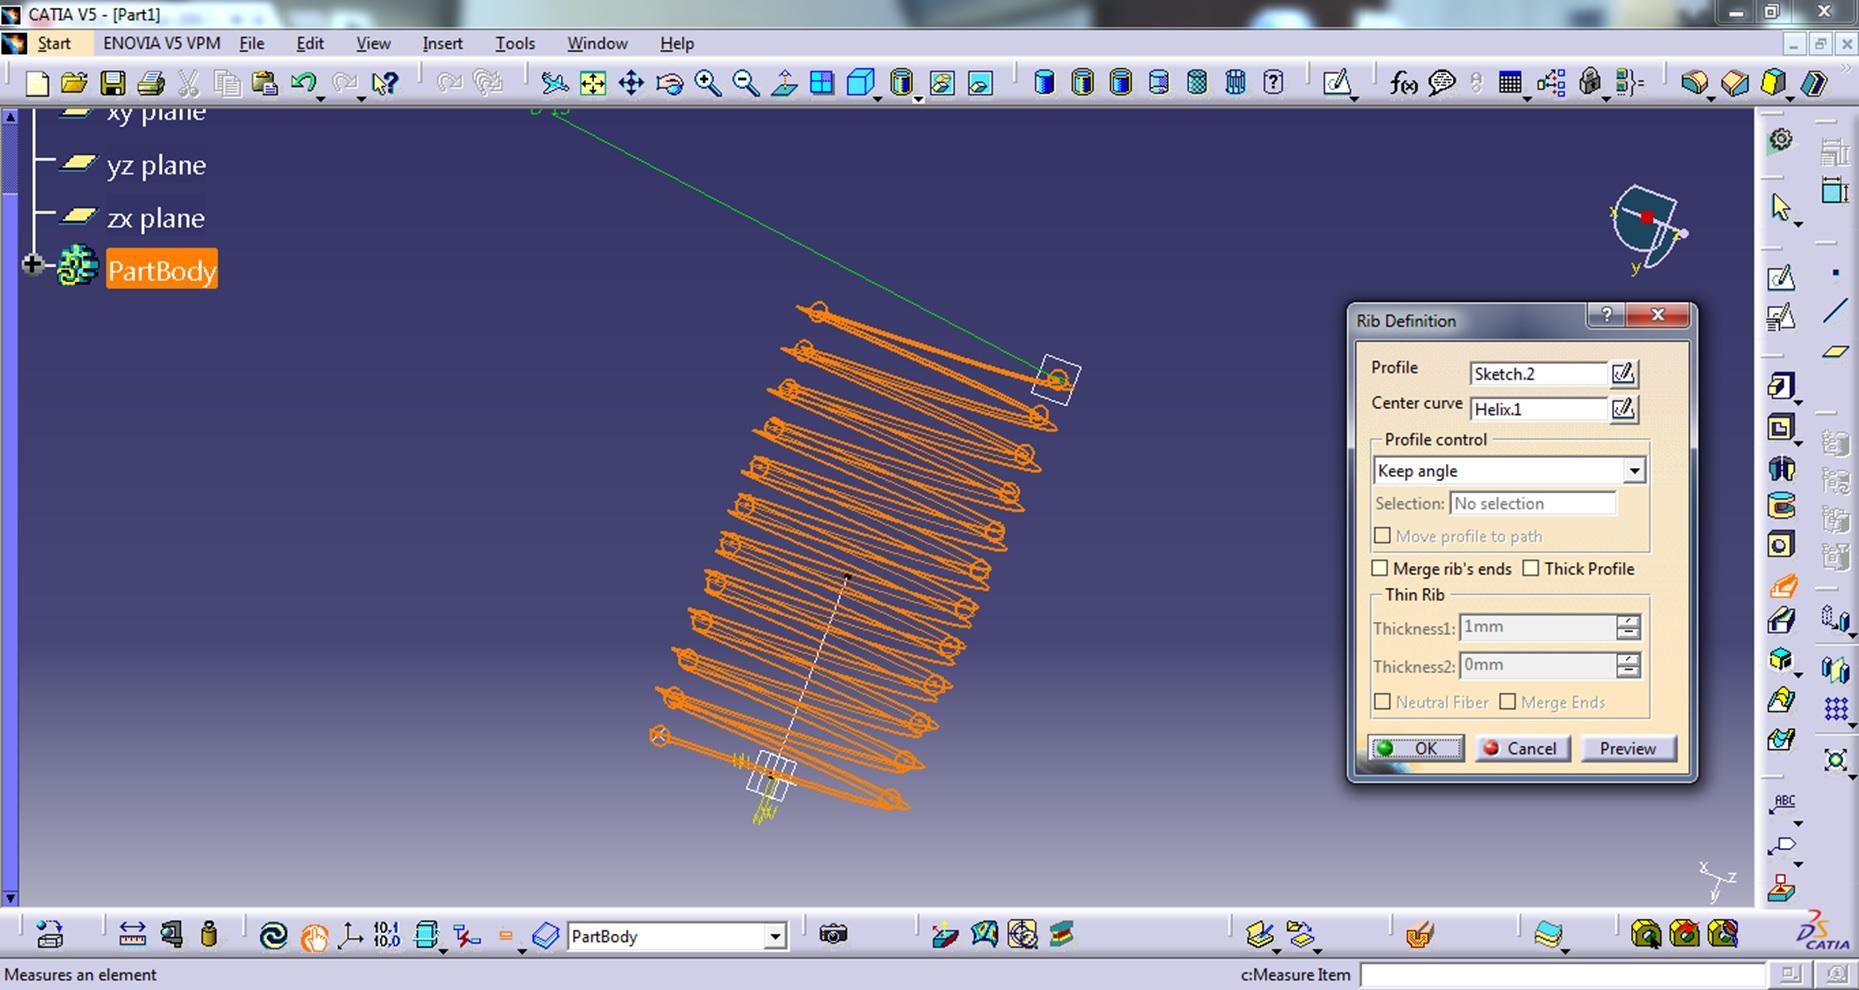The height and width of the screenshot is (990, 1859).
Task: Edit the Profile sketch icon beside Sketch.2
Action: click(x=1623, y=374)
